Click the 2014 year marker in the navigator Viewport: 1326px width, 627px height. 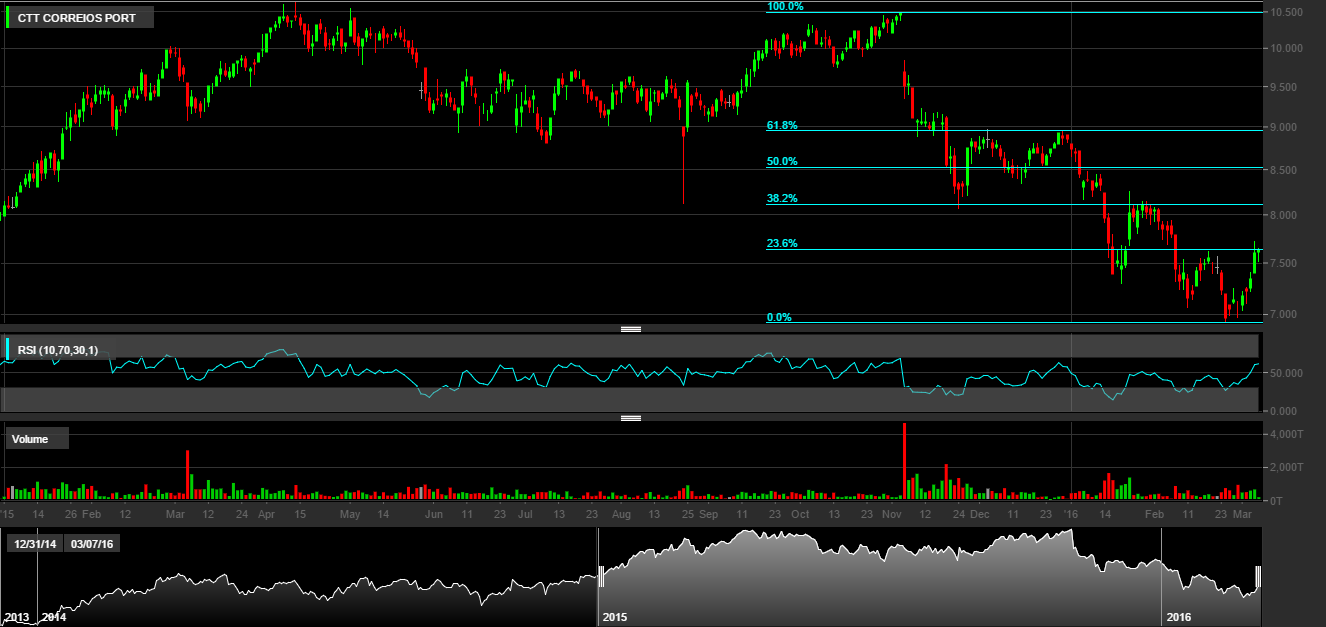(54, 618)
